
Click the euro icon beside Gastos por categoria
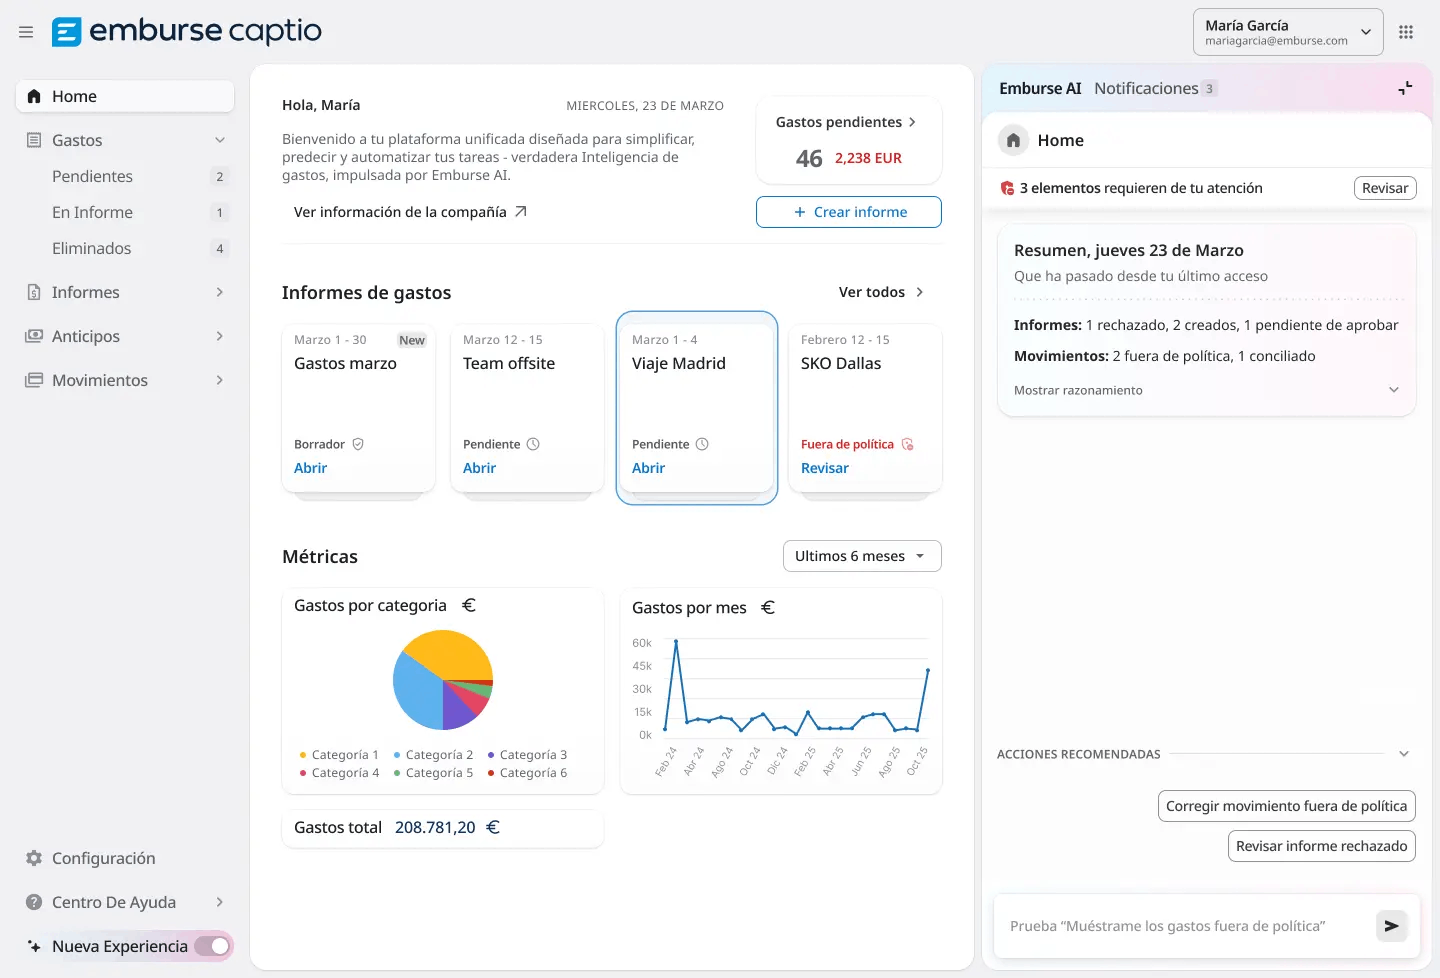[469, 605]
